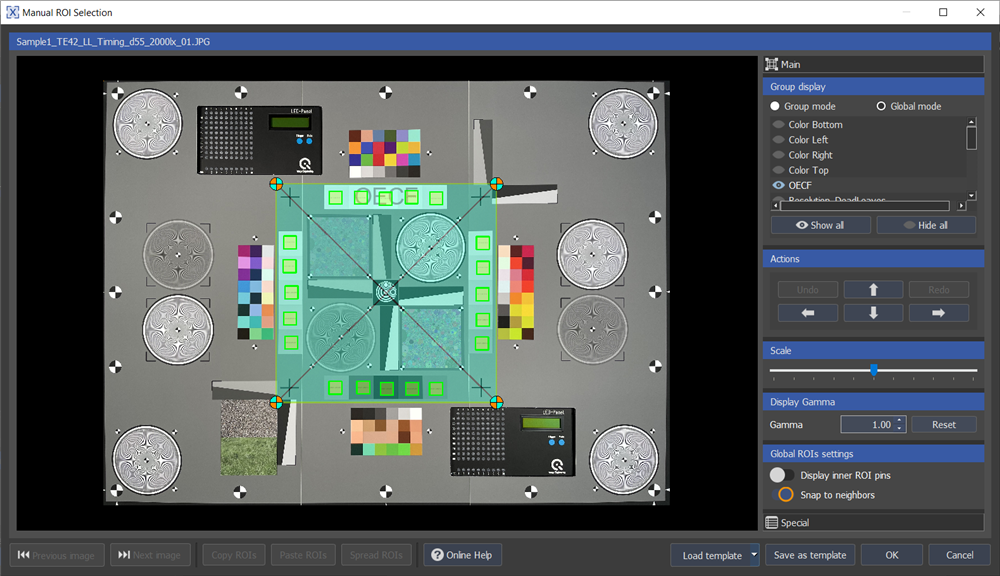Click the top-right orange ROI corner handle

click(496, 184)
